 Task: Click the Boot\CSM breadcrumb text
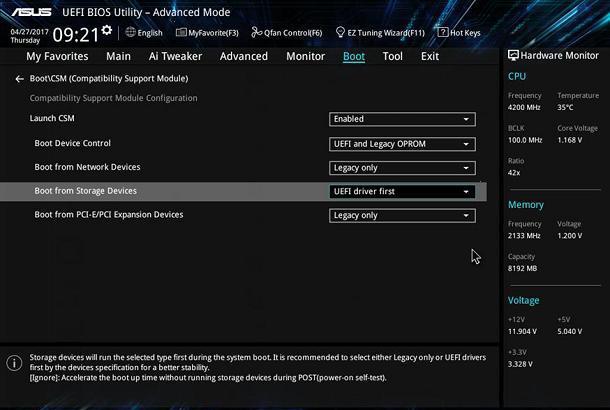[x=109, y=79]
